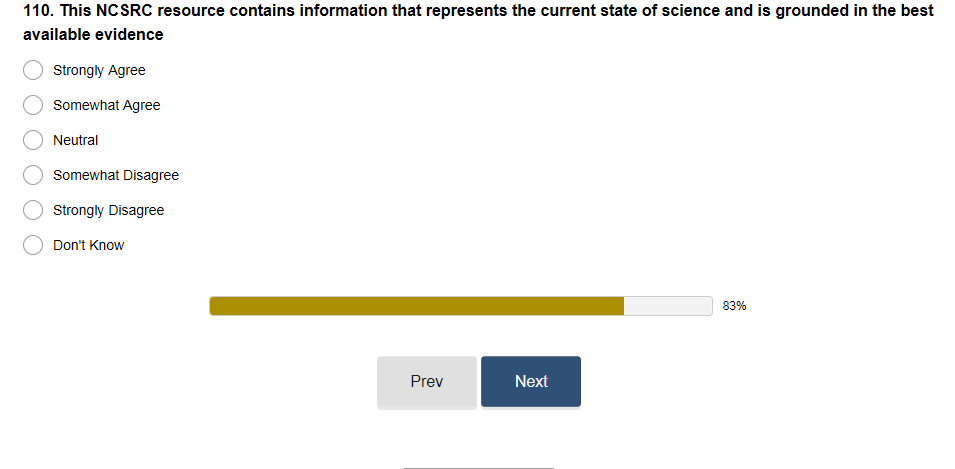
Task: Go to the next question with Next
Action: [531, 381]
